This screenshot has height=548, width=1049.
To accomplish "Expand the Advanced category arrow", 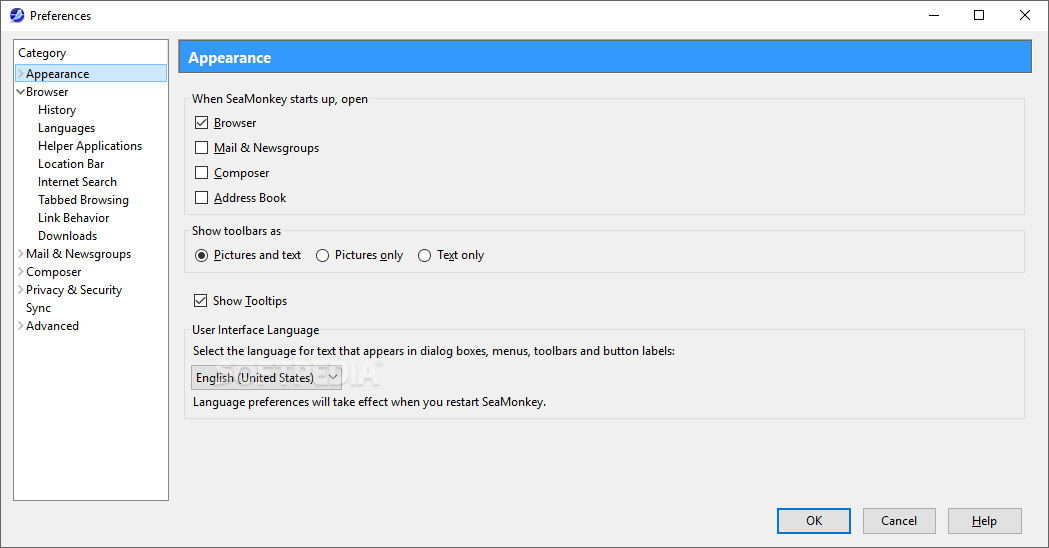I will point(21,326).
